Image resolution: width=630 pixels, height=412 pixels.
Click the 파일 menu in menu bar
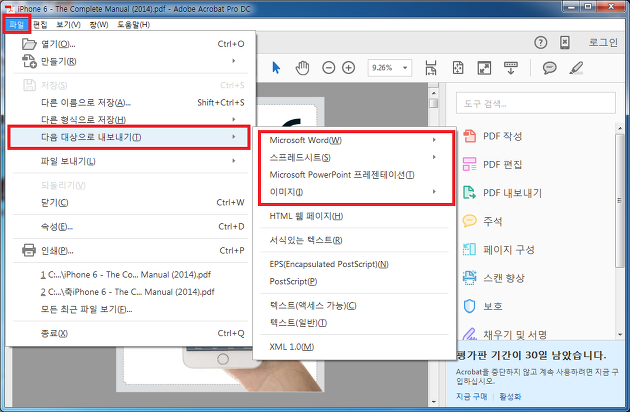tap(16, 25)
